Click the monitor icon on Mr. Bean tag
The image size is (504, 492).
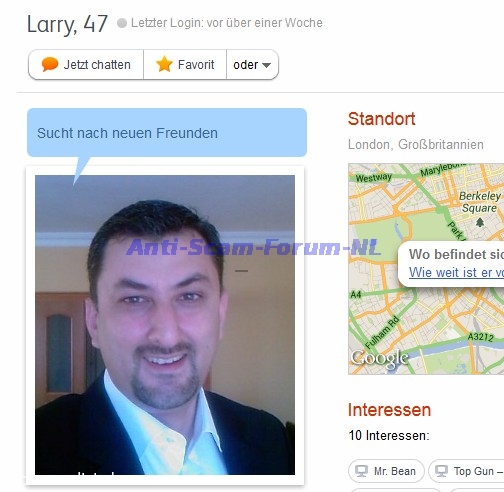[361, 471]
